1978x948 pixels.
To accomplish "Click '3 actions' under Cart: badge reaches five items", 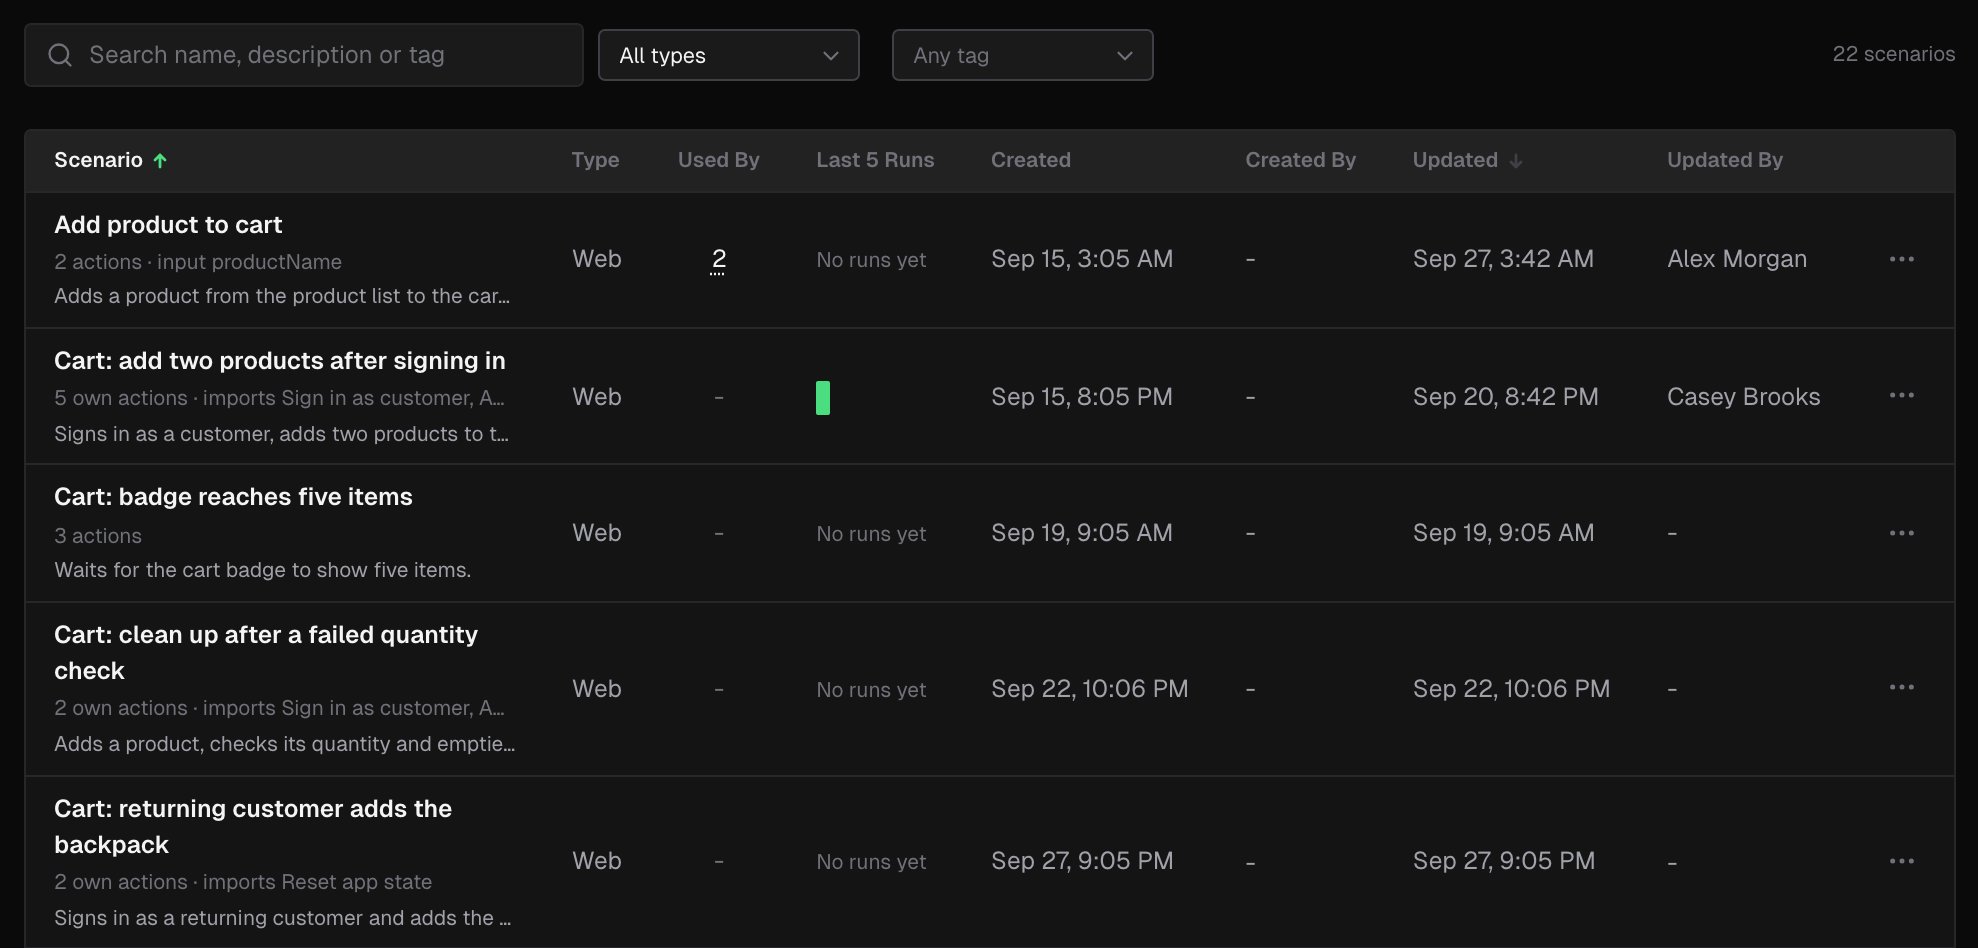I will [x=98, y=536].
